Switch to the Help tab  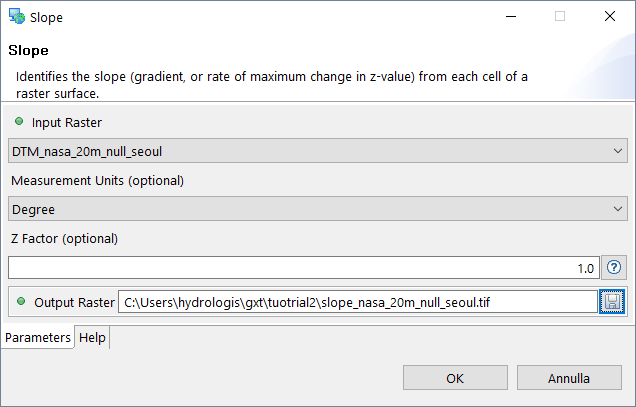[93, 338]
